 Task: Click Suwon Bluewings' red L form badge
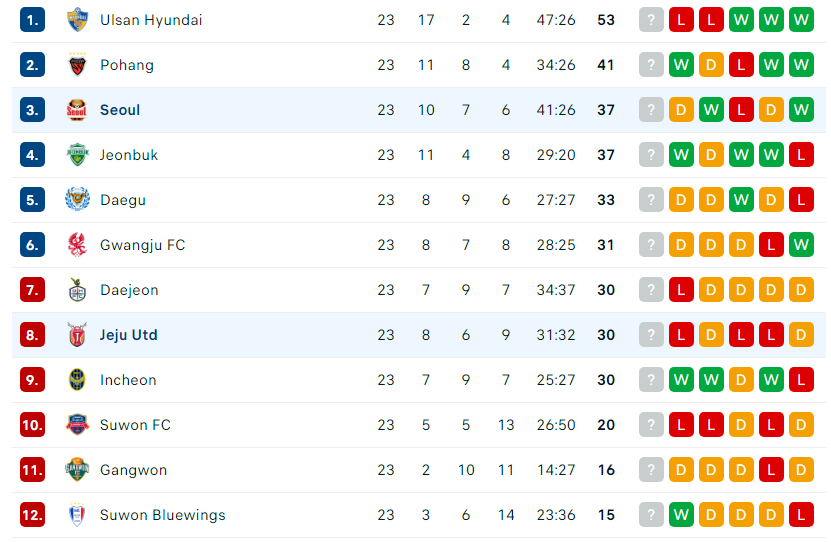click(801, 515)
